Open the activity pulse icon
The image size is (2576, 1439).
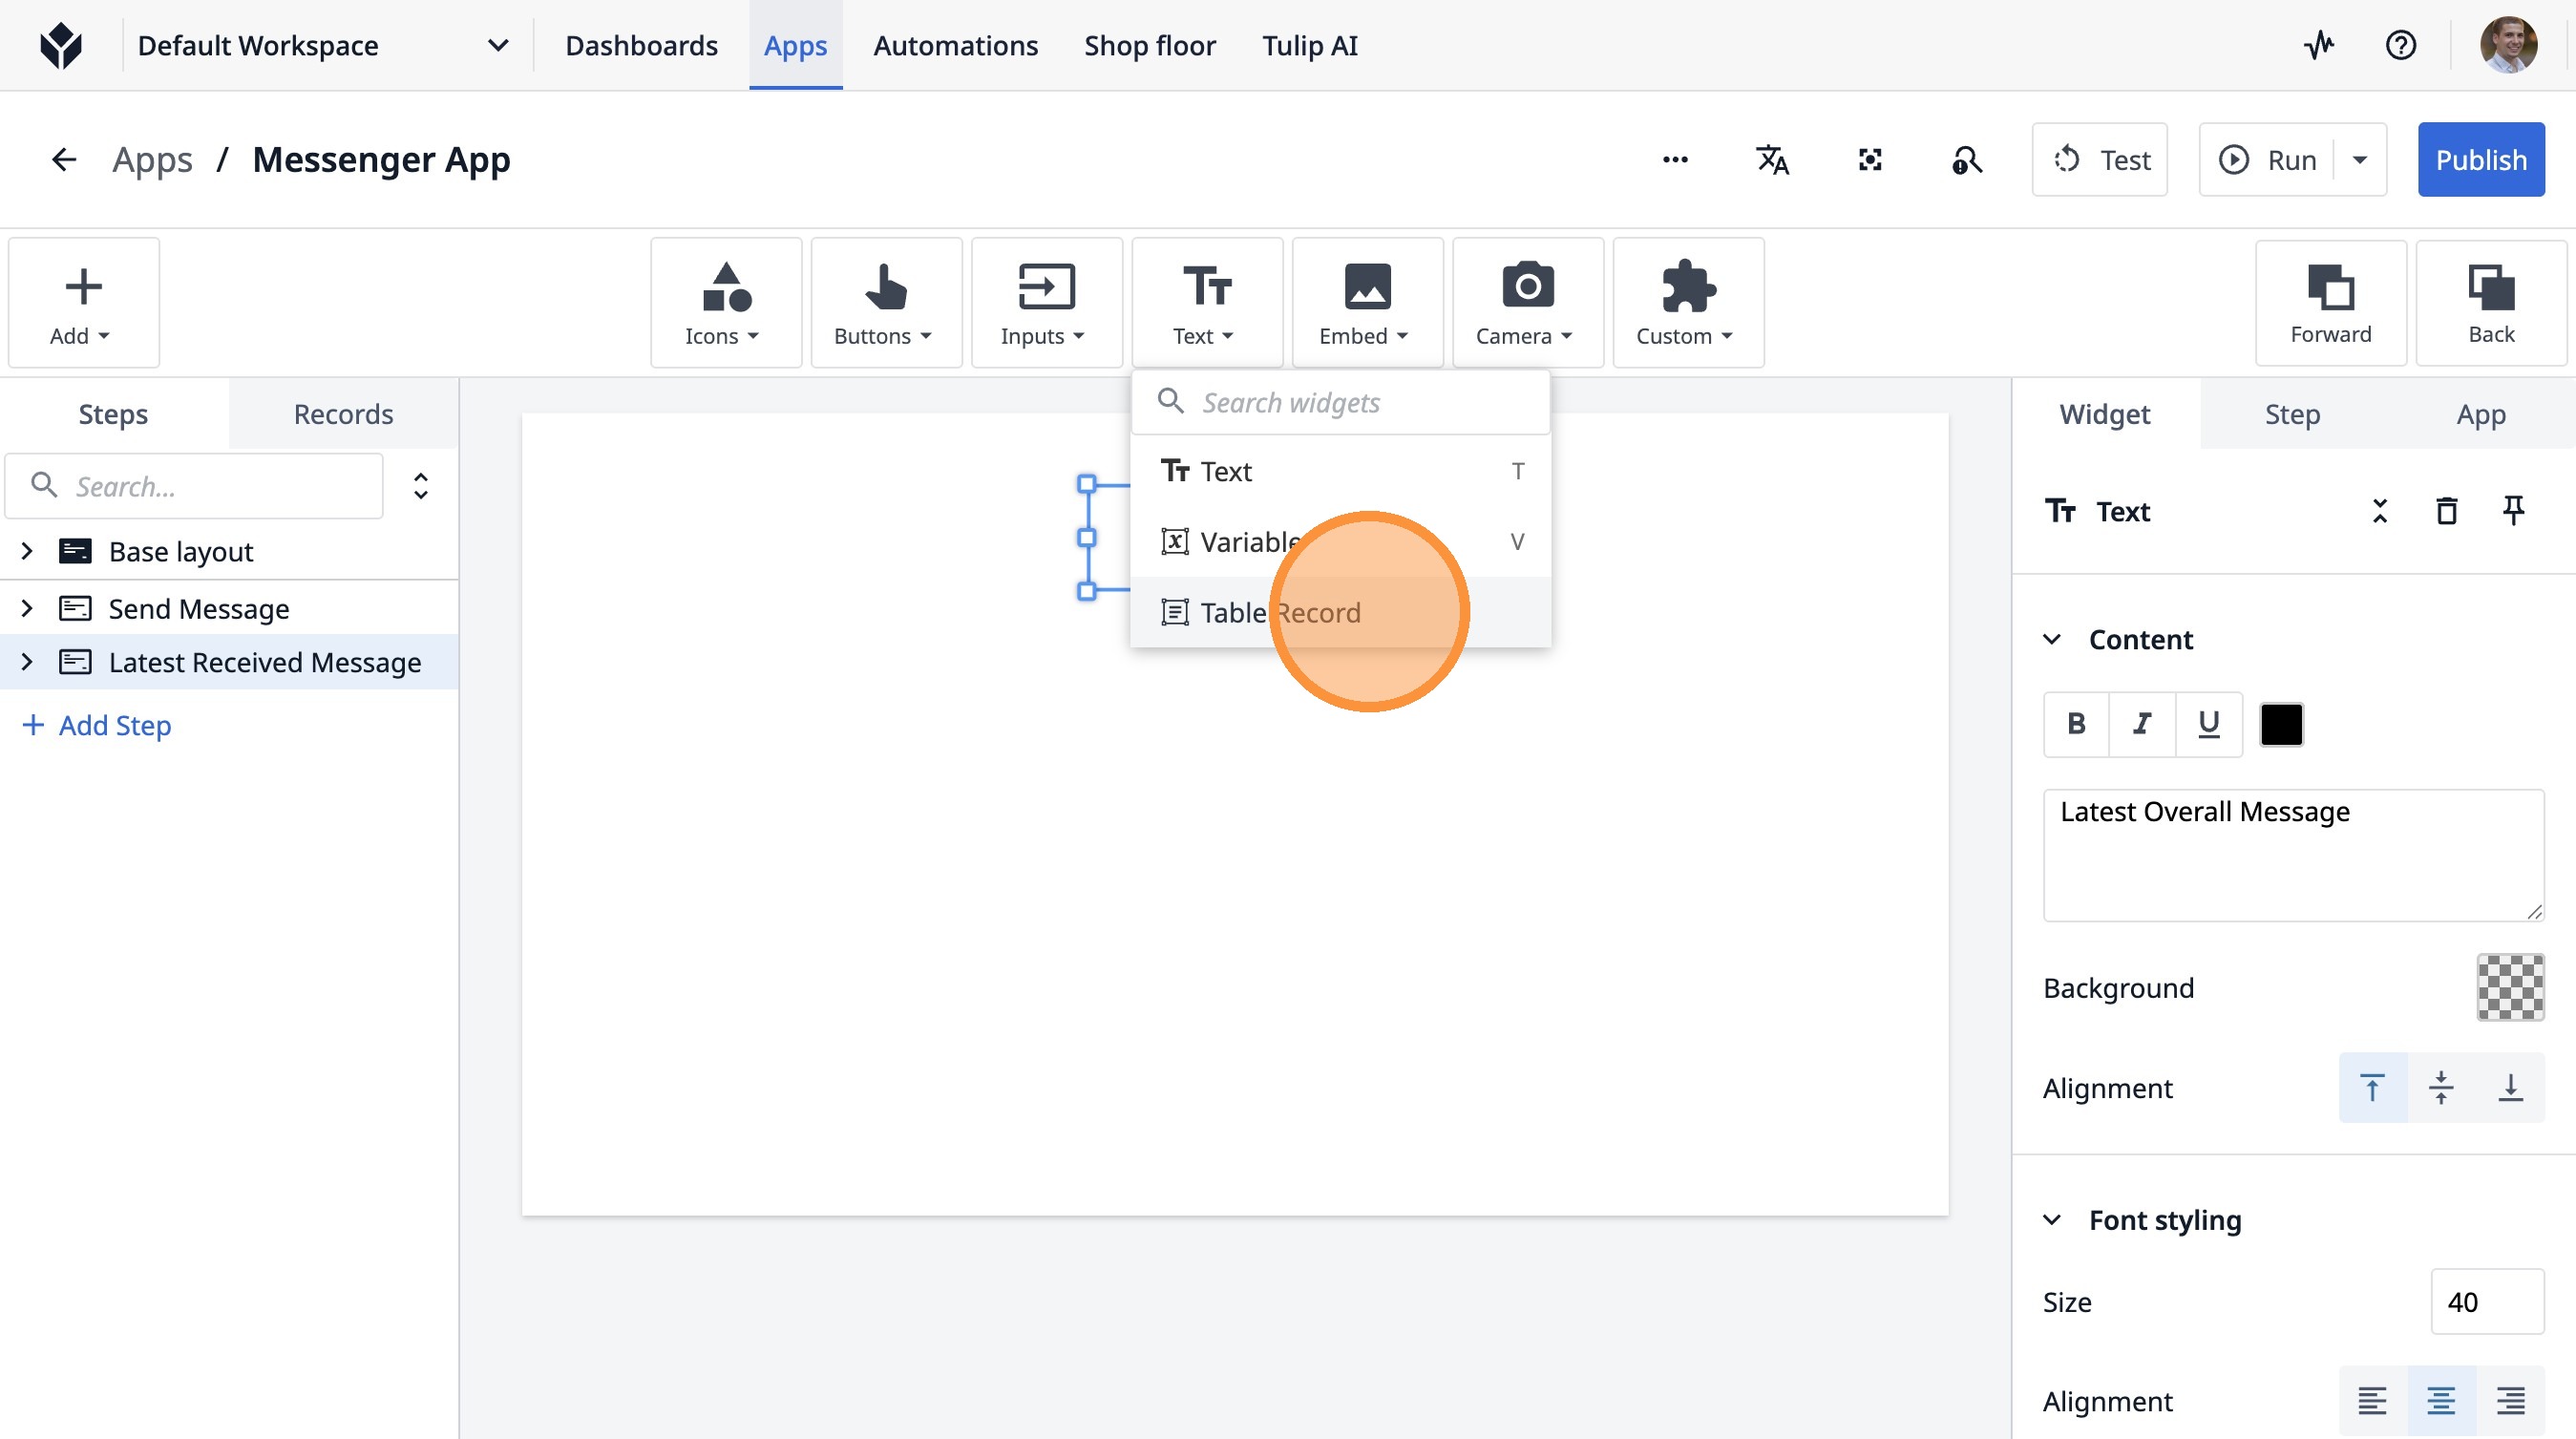pyautogui.click(x=2319, y=45)
